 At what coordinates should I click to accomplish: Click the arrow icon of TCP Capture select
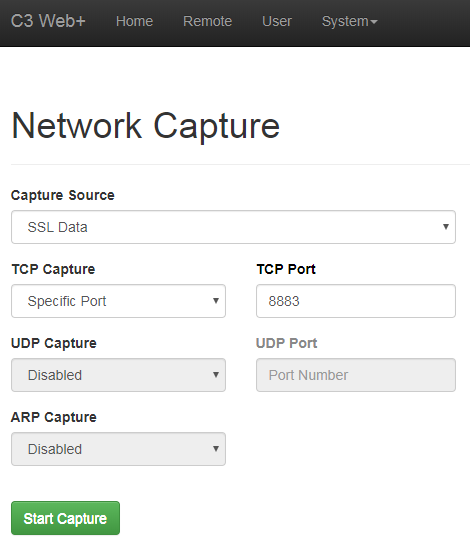pos(216,301)
